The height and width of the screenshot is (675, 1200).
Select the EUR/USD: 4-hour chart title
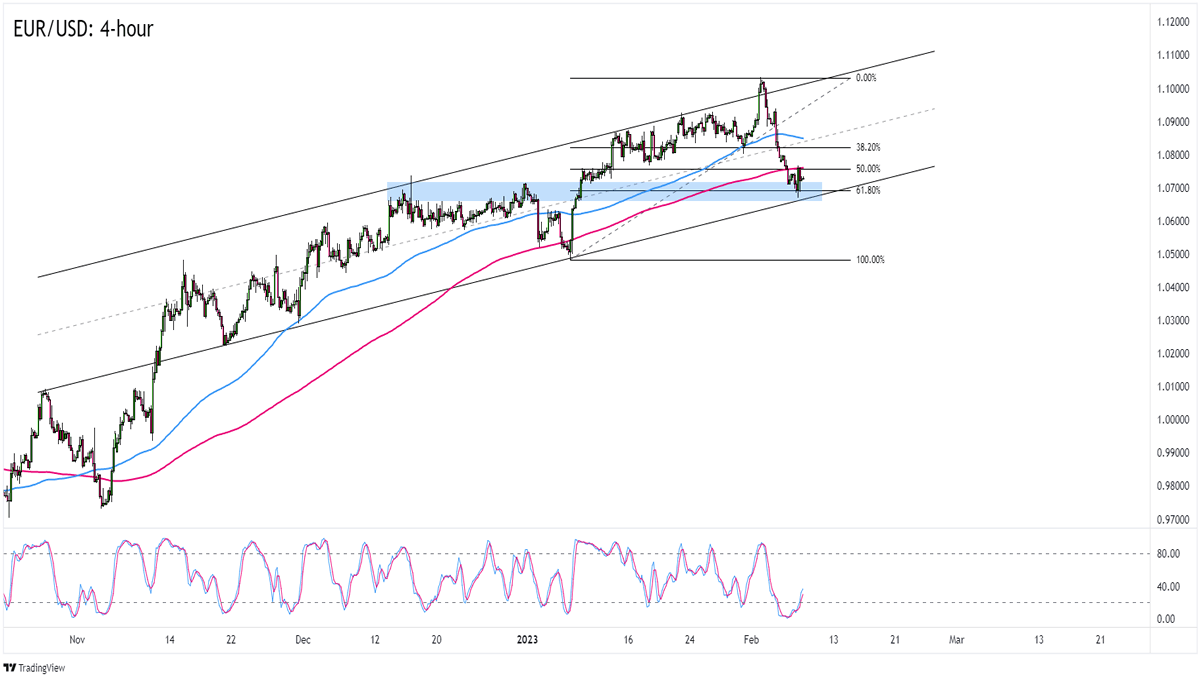[x=84, y=29]
